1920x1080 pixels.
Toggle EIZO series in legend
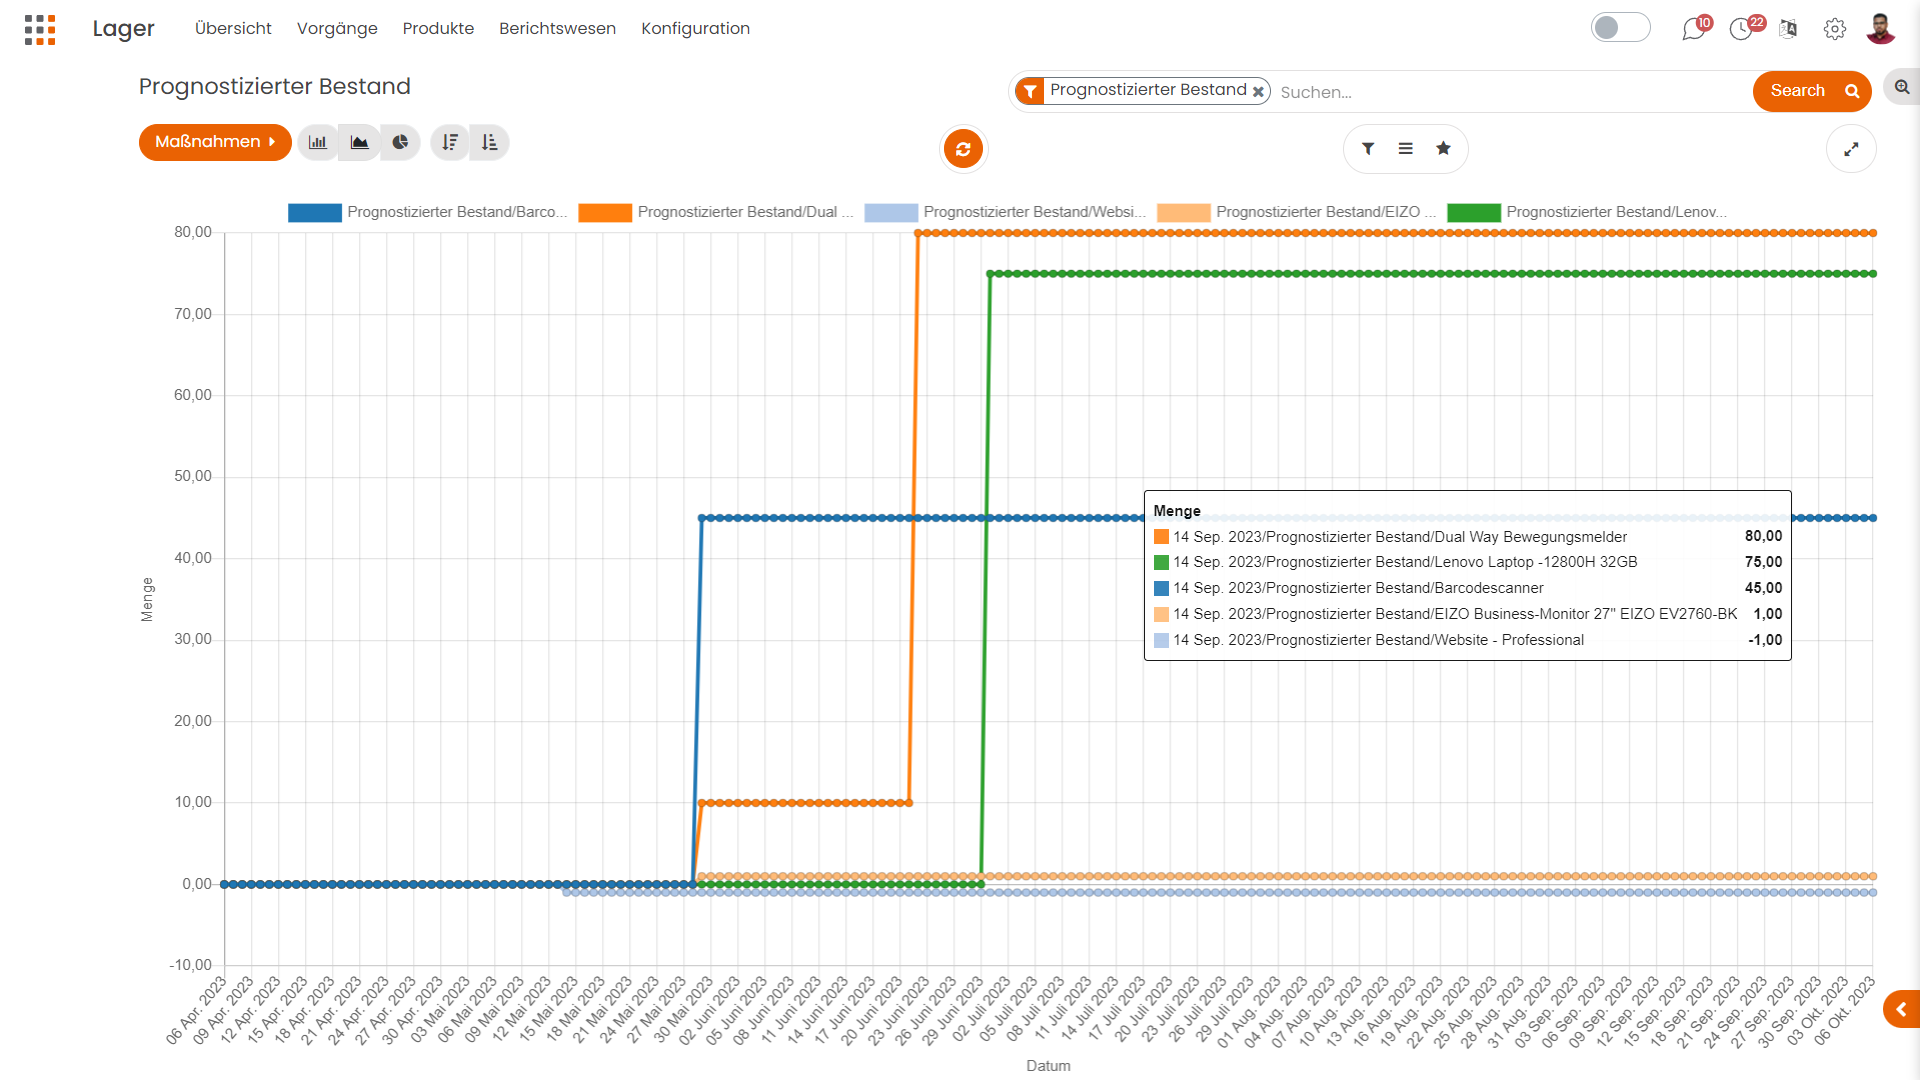pos(1297,212)
